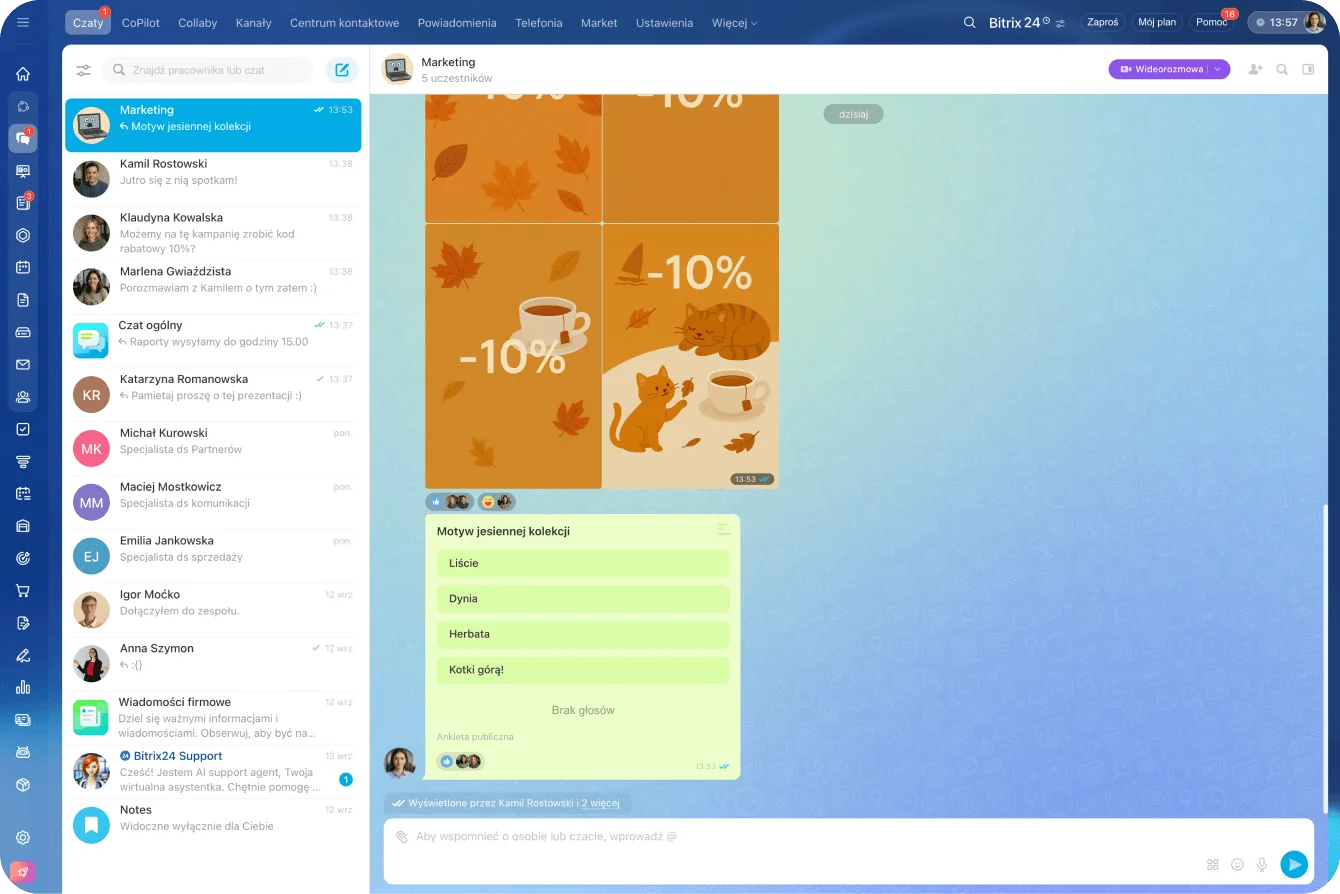The image size is (1340, 894).
Task: Vote for Kotki górą! in the poll
Action: coord(583,669)
